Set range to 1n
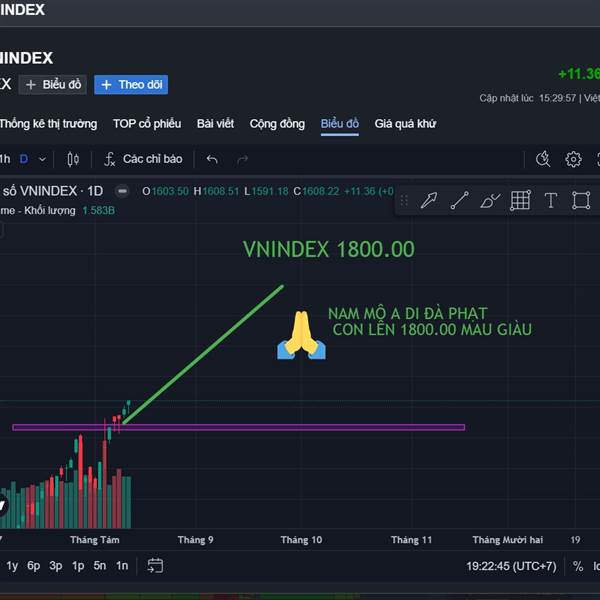This screenshot has height=600, width=600. [x=122, y=566]
